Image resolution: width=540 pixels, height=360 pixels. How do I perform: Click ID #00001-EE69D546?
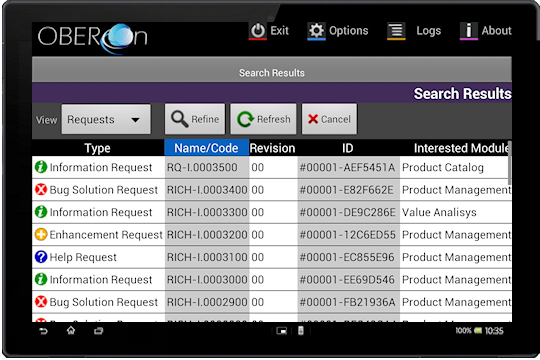pos(347,279)
